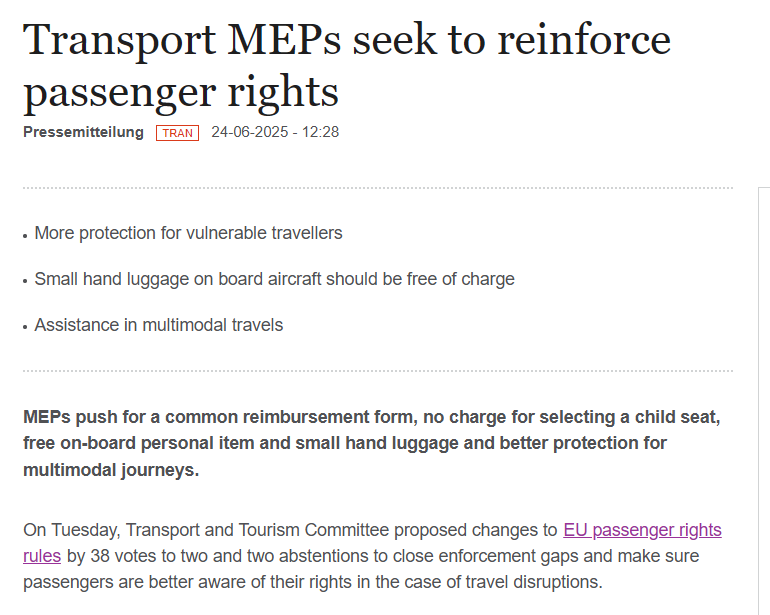Click the "EU passenger rights rules" hyperlink

coord(642,530)
